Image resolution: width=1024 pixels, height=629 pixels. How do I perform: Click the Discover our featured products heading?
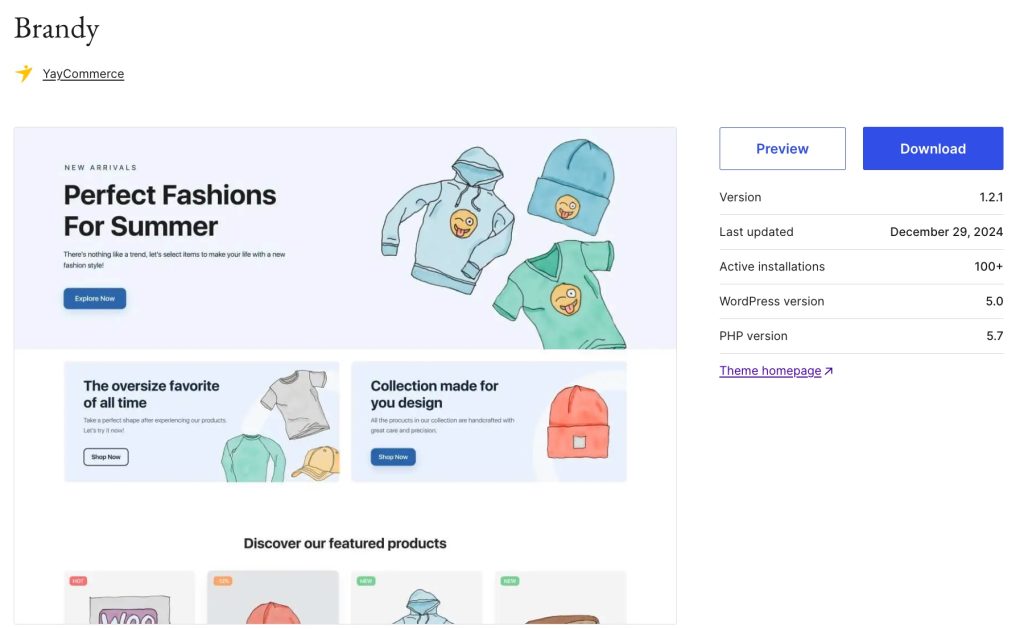click(345, 544)
